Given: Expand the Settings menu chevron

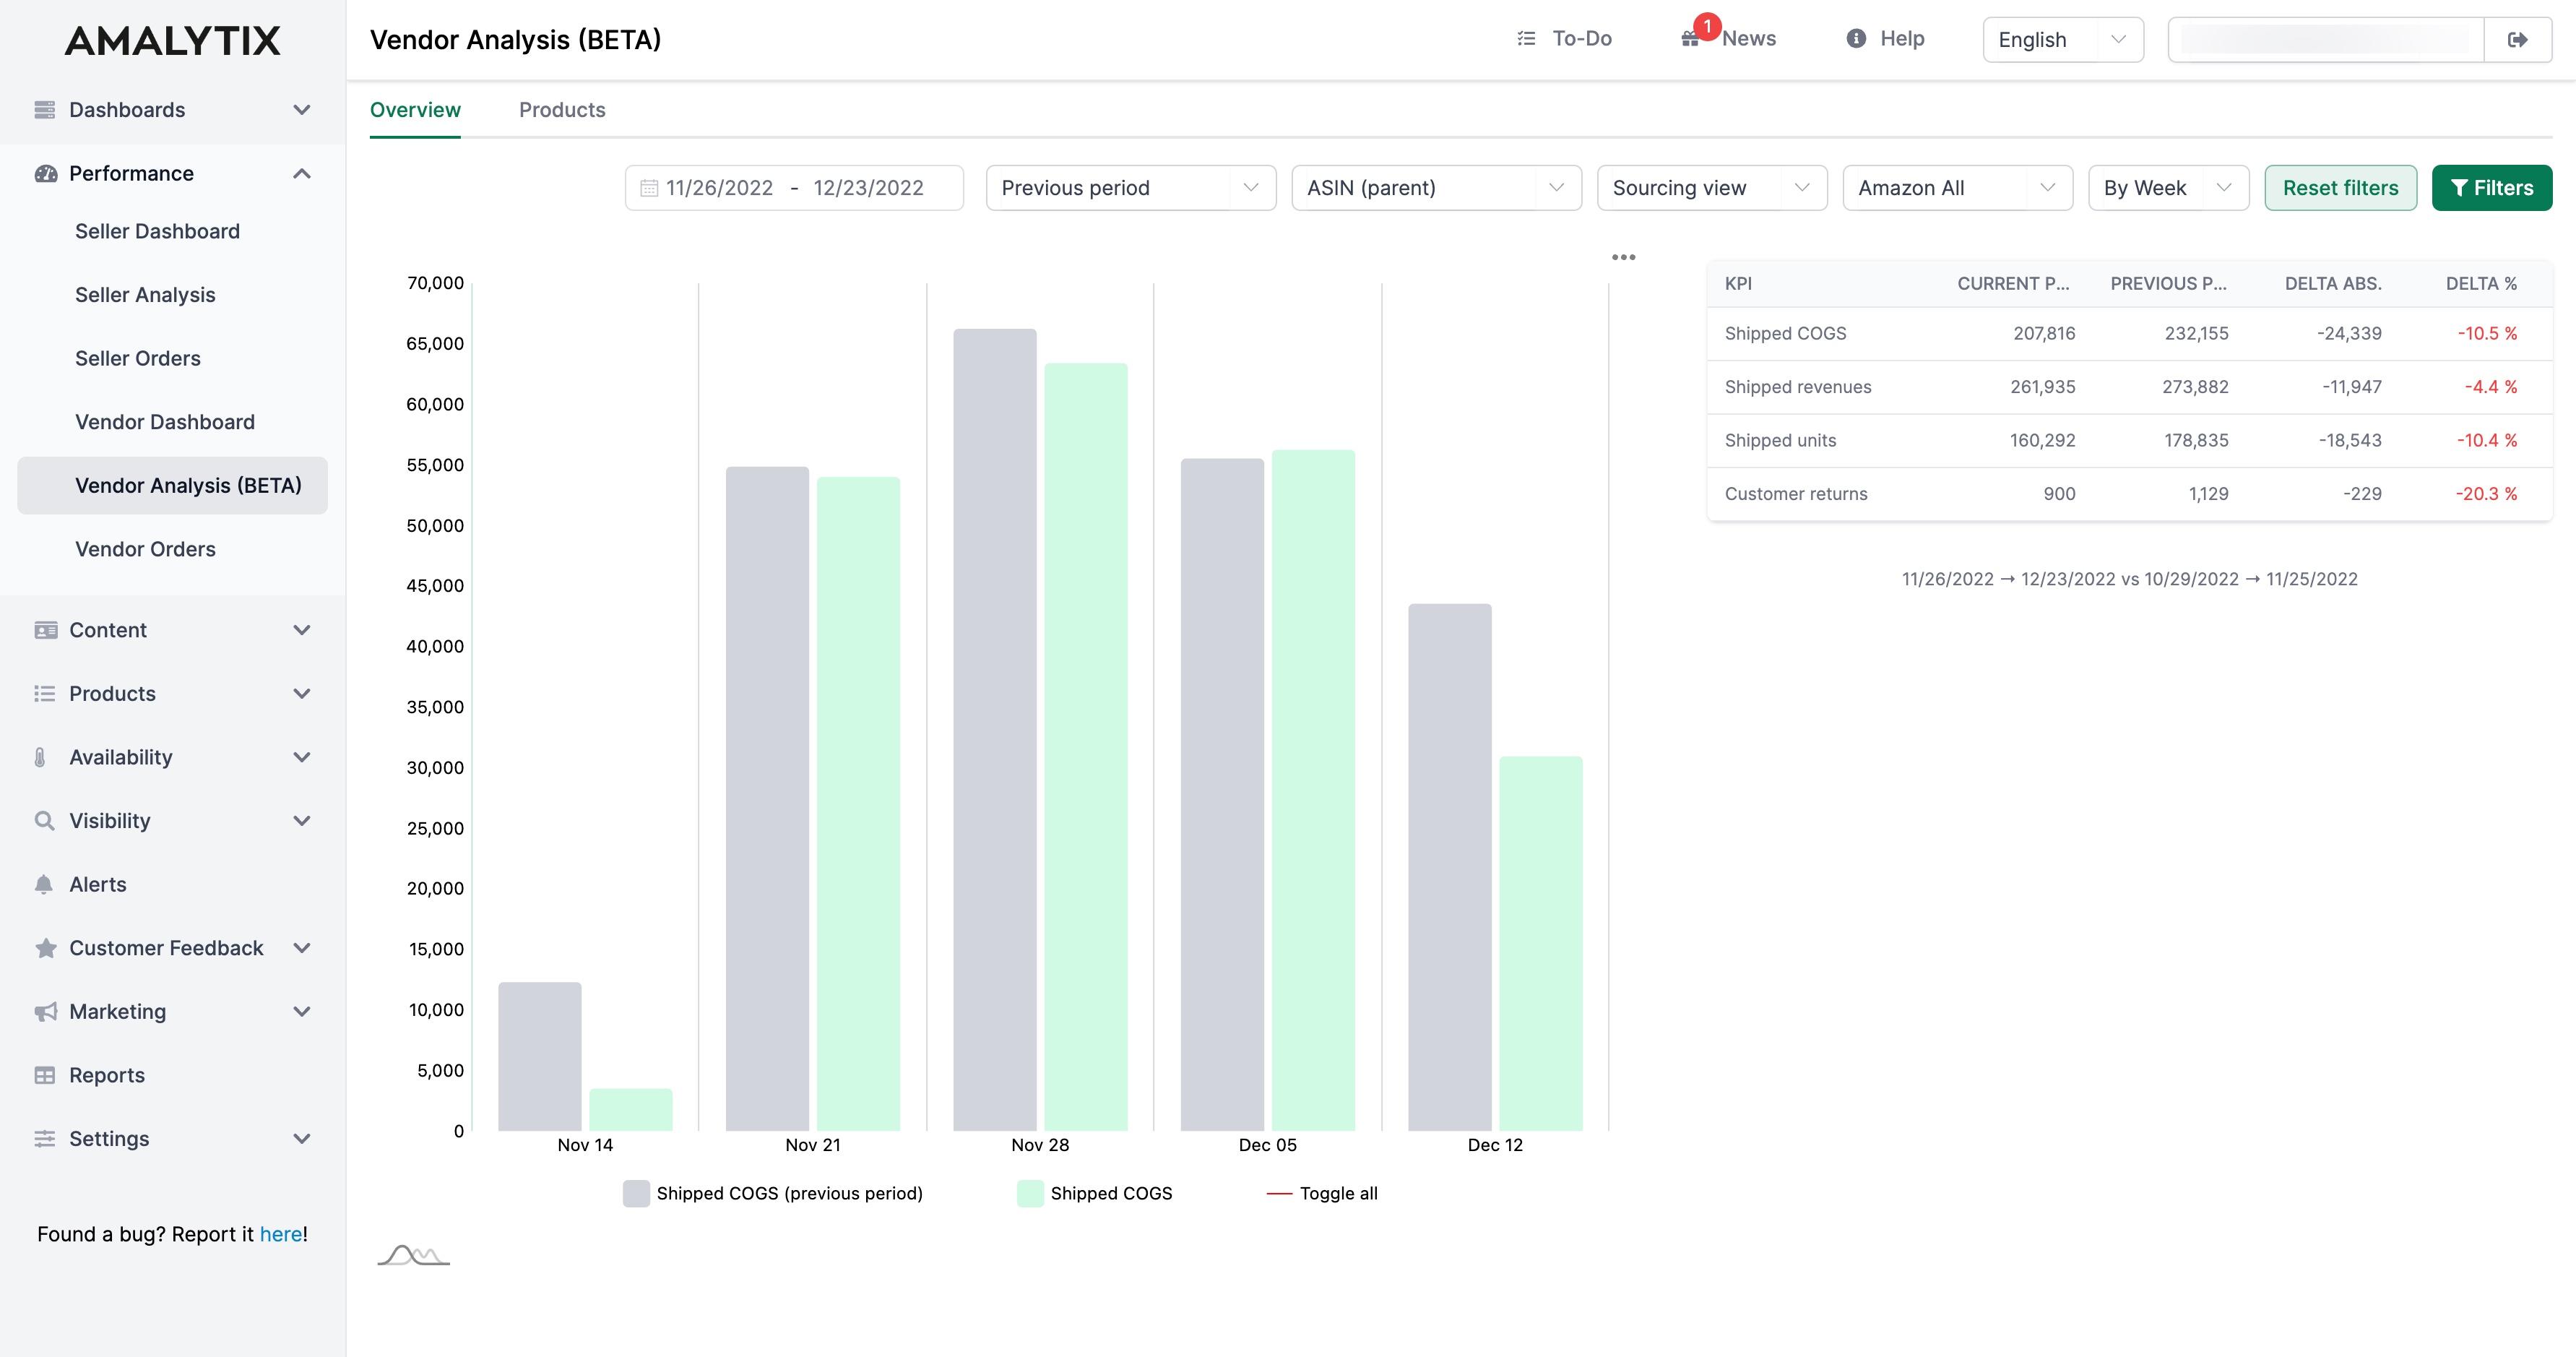Looking at the screenshot, I should (301, 1139).
